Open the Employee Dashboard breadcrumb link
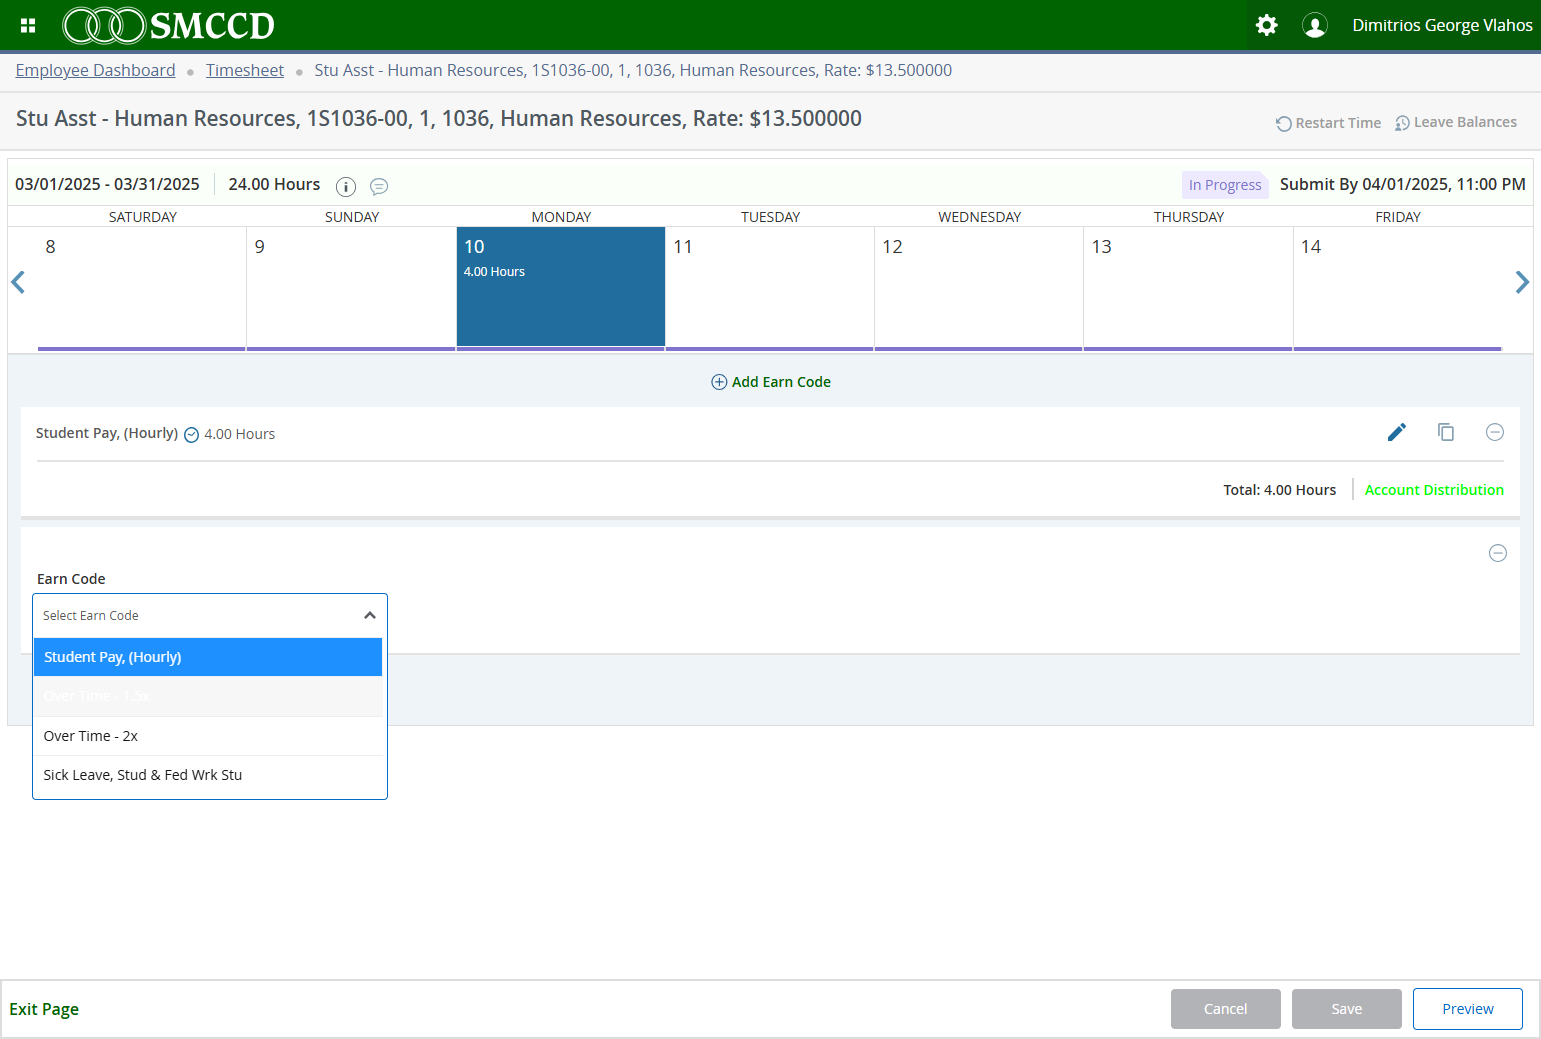Viewport: 1541px width, 1039px height. tap(96, 70)
